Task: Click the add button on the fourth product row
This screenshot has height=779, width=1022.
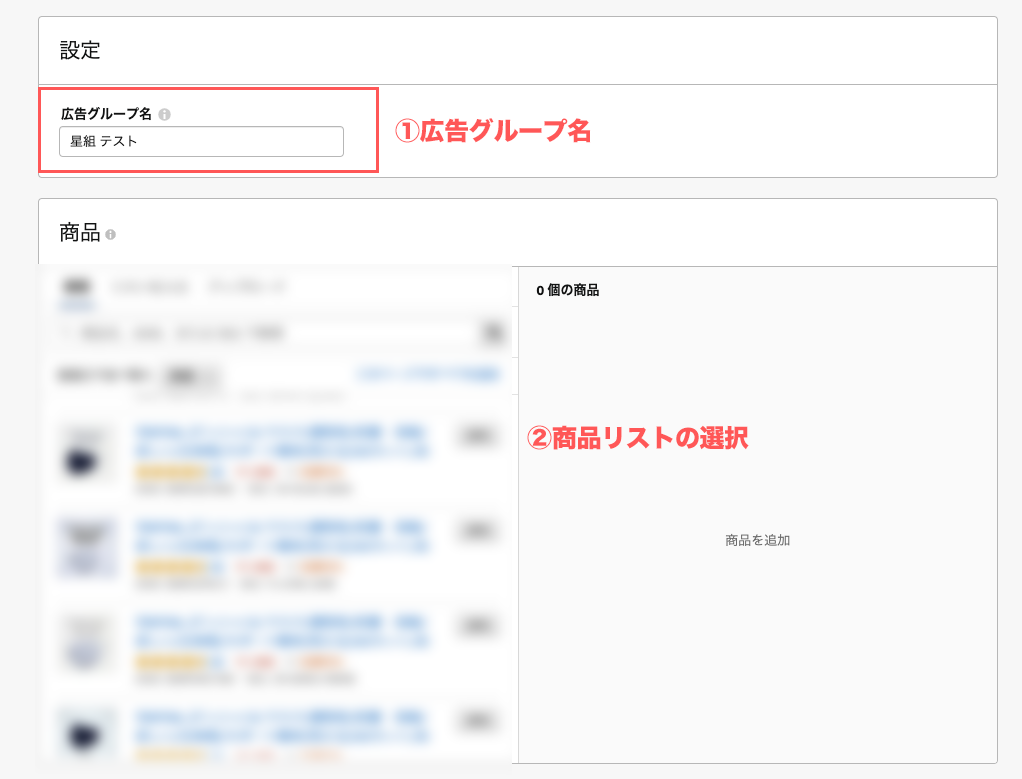Action: click(x=477, y=718)
